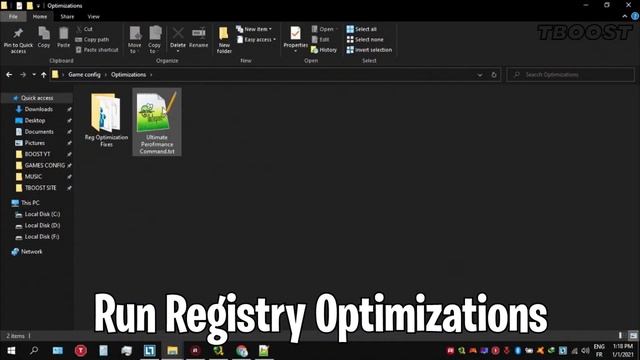Open the Windows Start menu

[11, 351]
